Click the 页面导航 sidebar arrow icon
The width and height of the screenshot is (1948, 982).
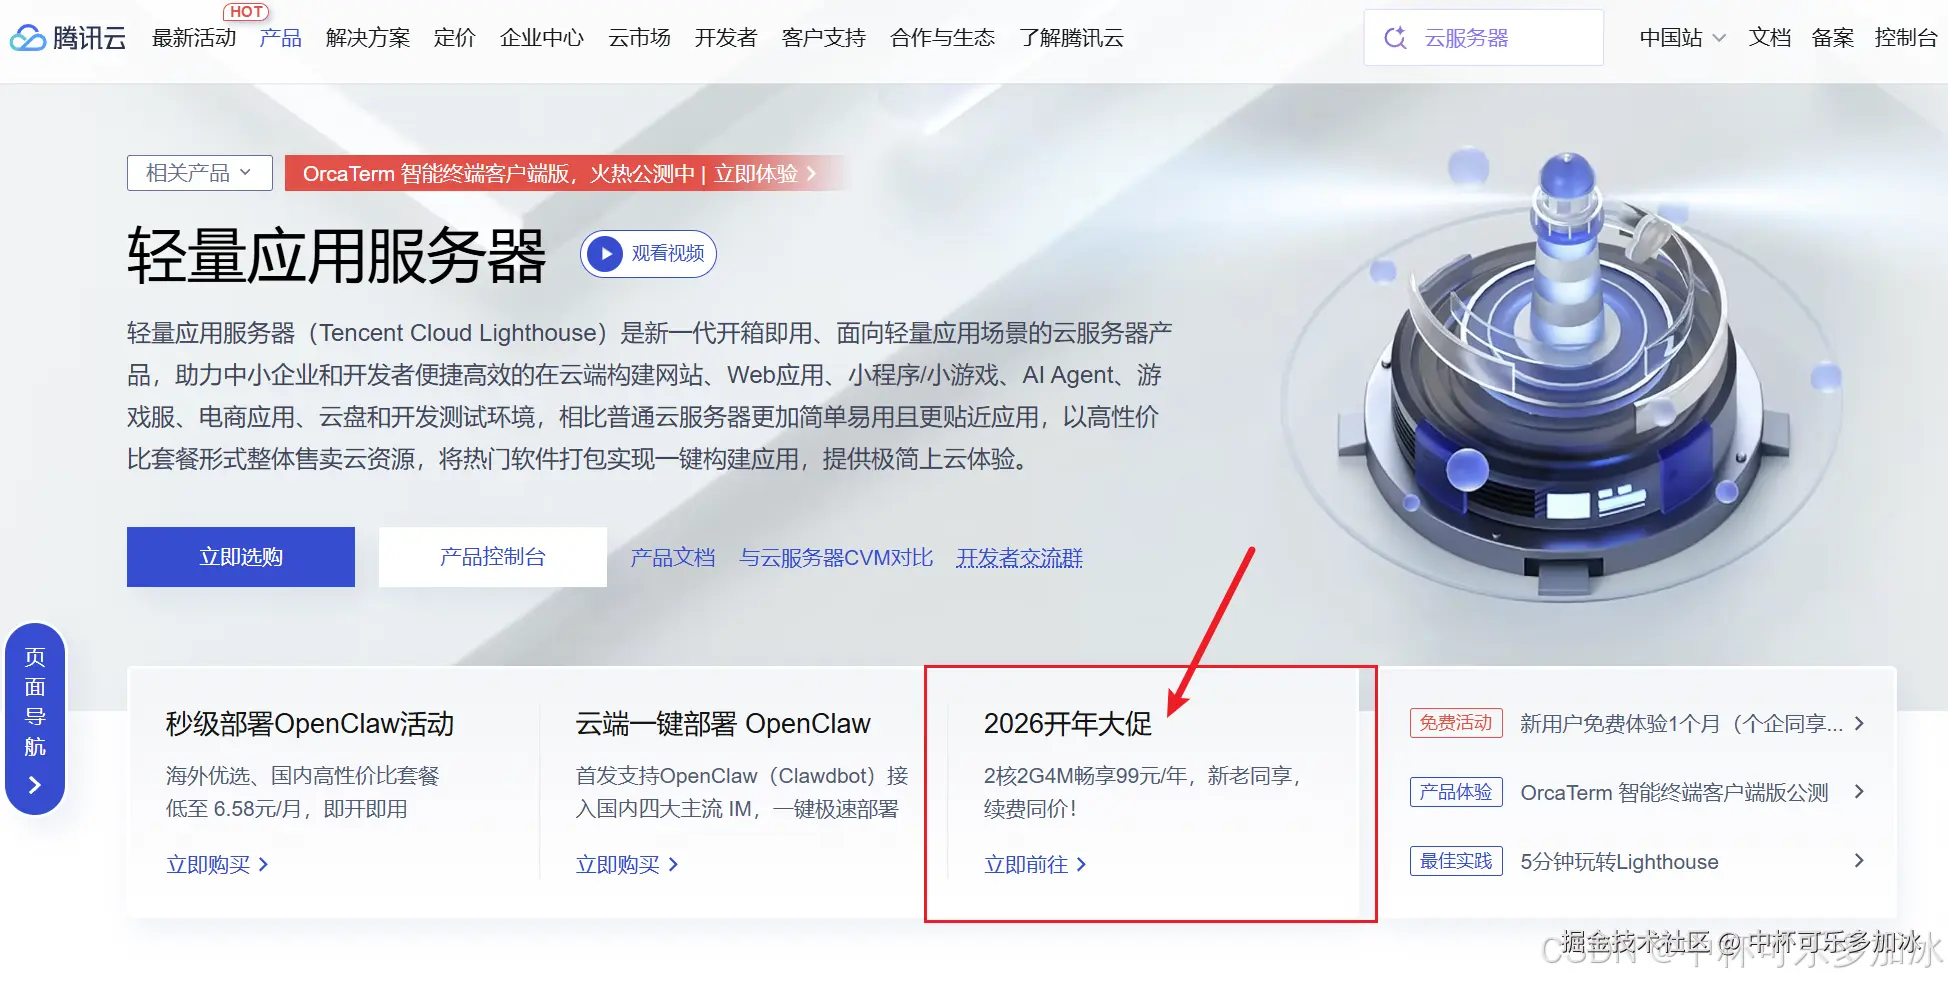coord(35,783)
